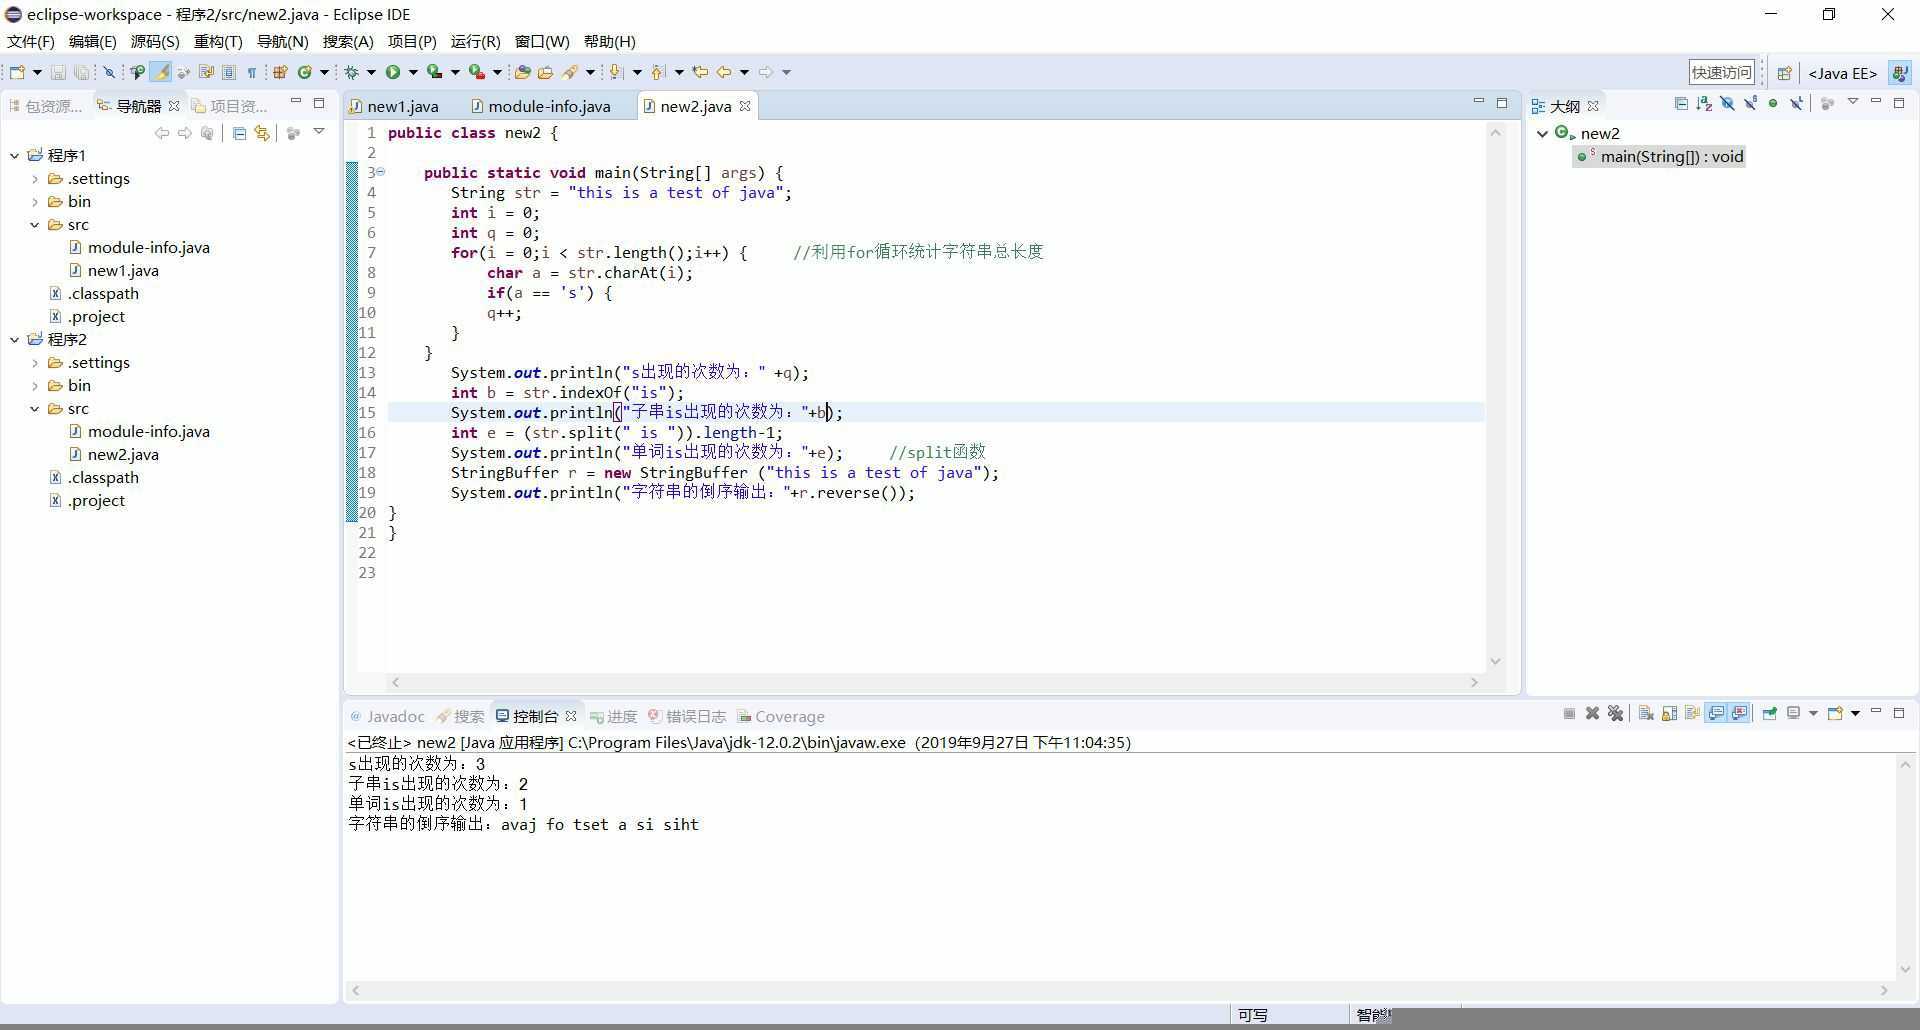This screenshot has height=1030, width=1920.
Task: Switch to the Javadoc tab
Action: 387,716
